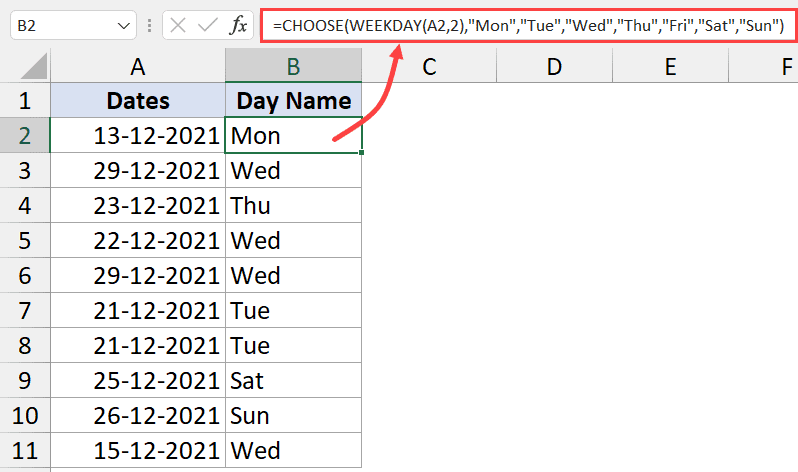The image size is (798, 472).
Task: Open the Name Box dropdown arrow
Action: click(124, 24)
